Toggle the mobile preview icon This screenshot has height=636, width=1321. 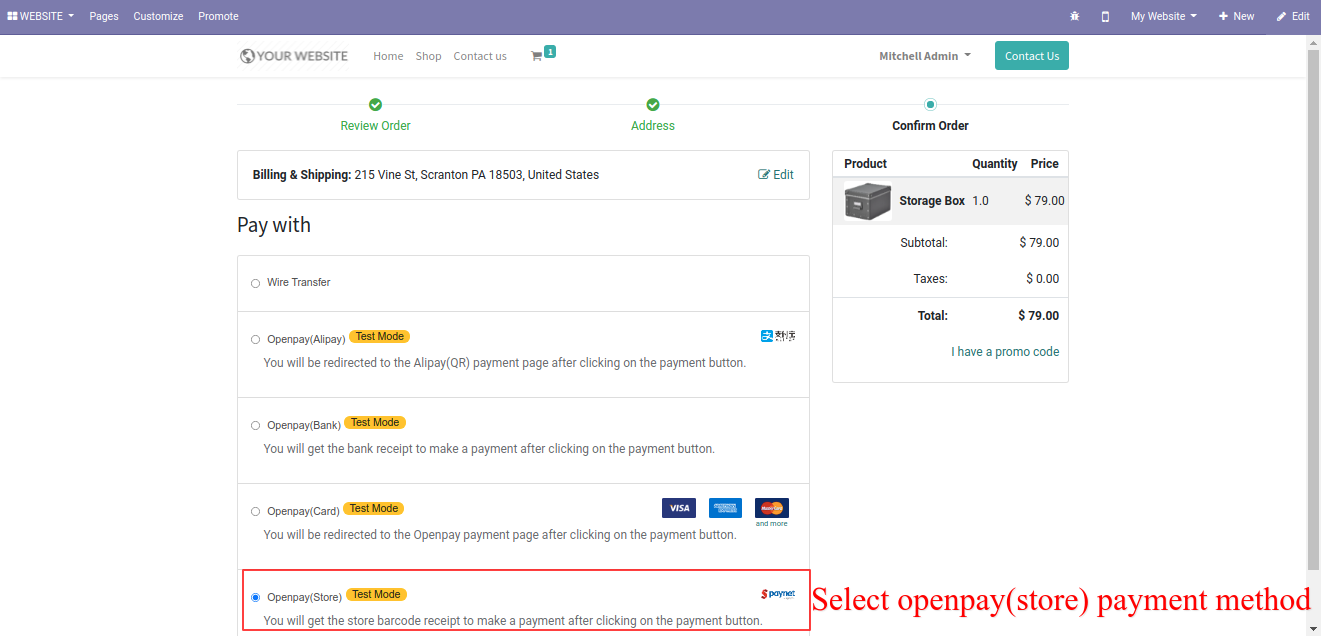[x=1105, y=17]
